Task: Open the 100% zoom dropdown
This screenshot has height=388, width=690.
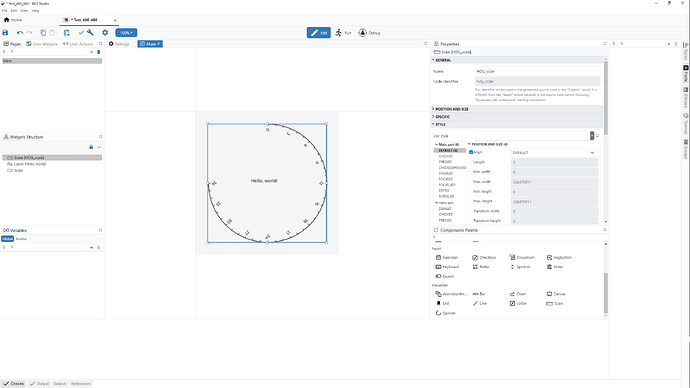Action: 126,33
